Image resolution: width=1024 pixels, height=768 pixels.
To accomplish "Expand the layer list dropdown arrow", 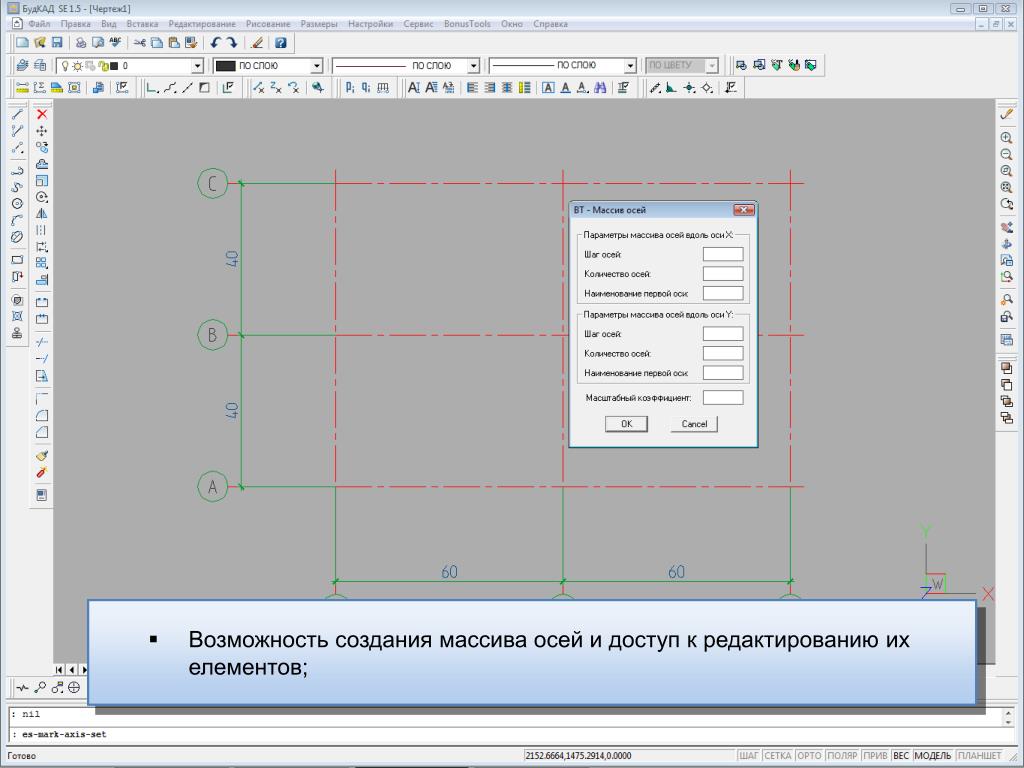I will [197, 66].
